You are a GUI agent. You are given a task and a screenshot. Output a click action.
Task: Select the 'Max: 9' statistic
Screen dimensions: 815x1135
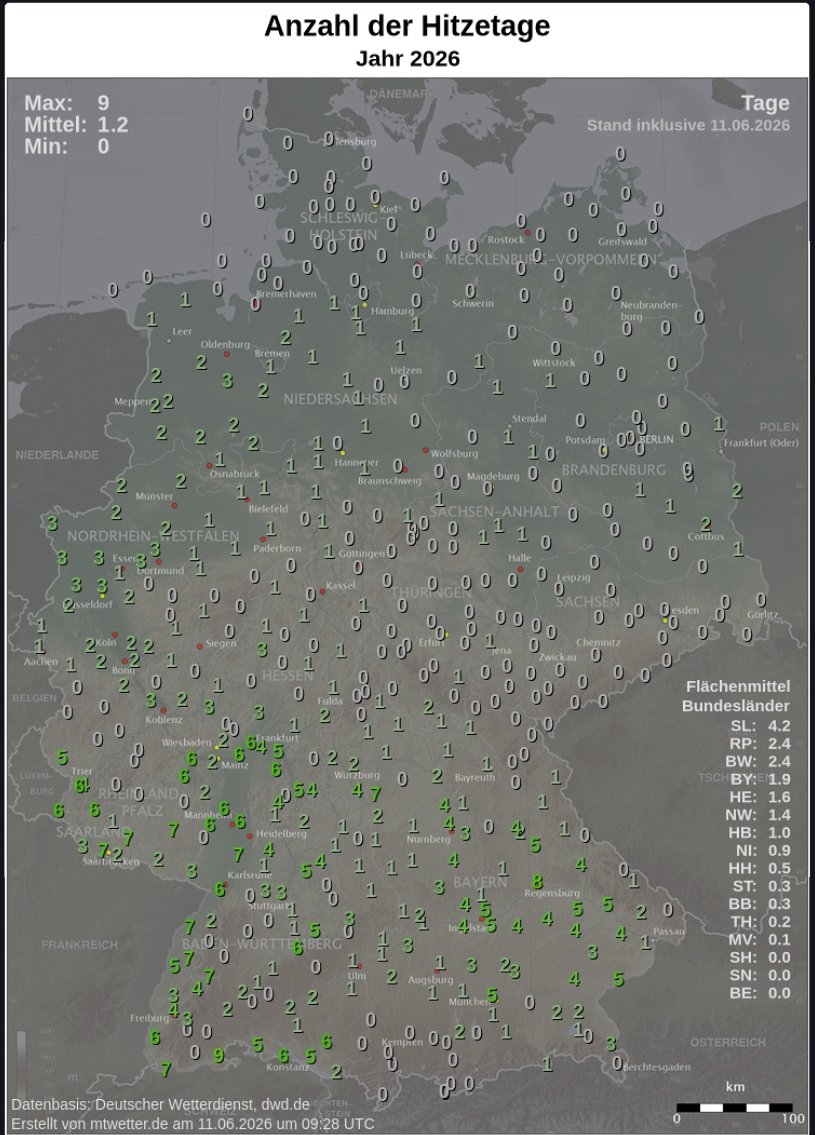(x=67, y=103)
